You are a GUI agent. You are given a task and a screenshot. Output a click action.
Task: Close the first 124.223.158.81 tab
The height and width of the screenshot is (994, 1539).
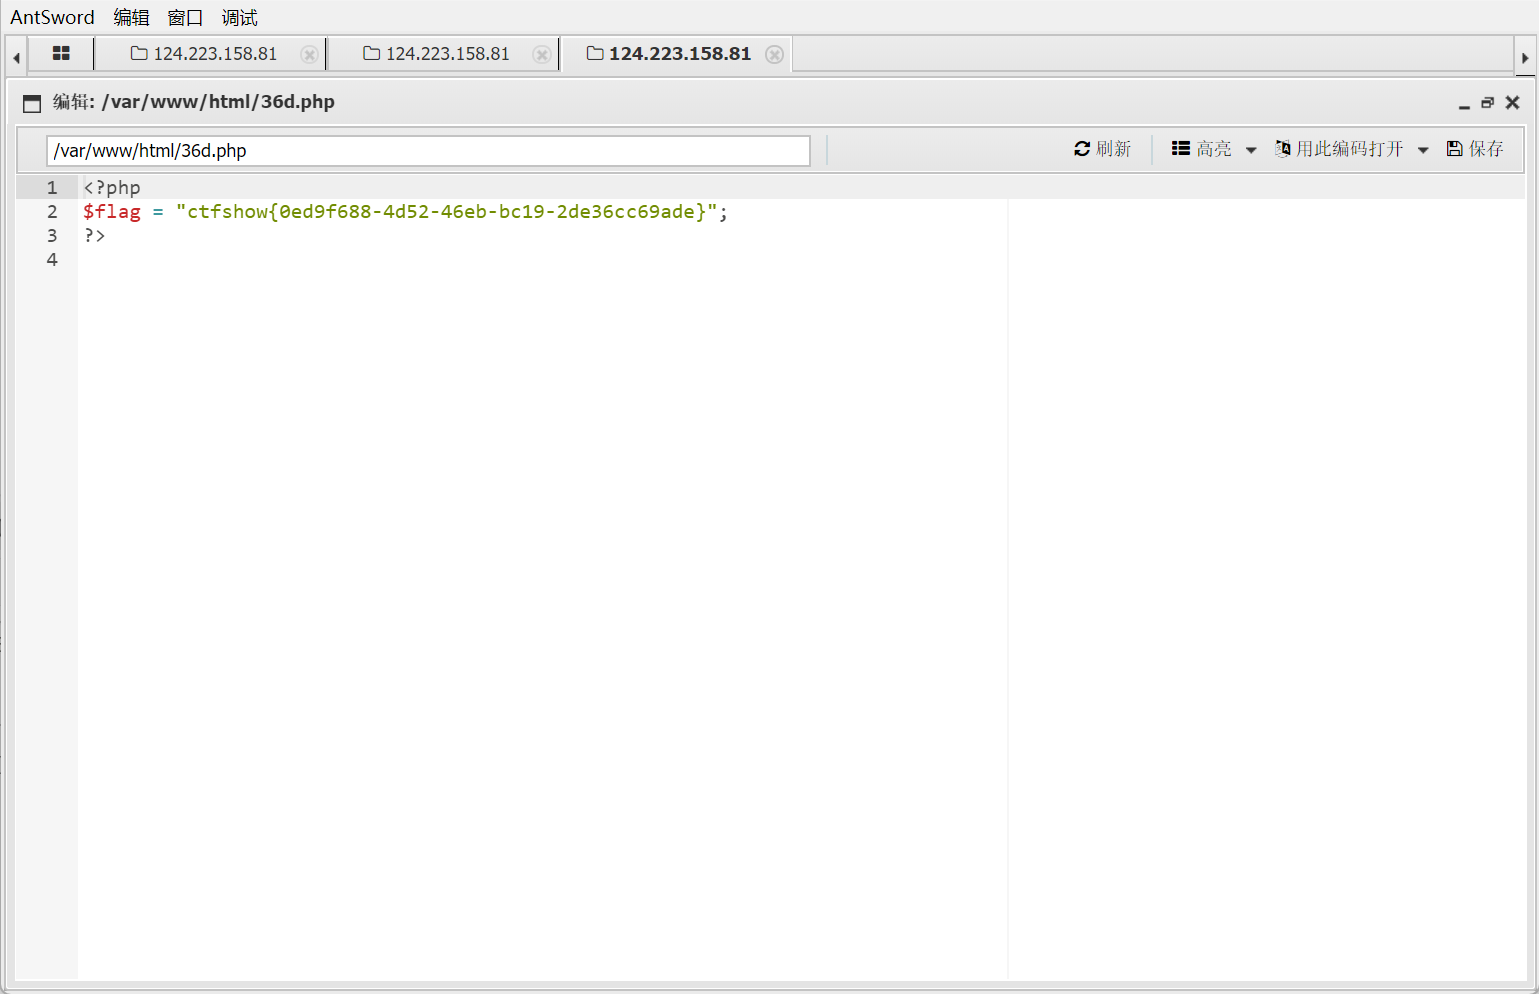tap(309, 55)
